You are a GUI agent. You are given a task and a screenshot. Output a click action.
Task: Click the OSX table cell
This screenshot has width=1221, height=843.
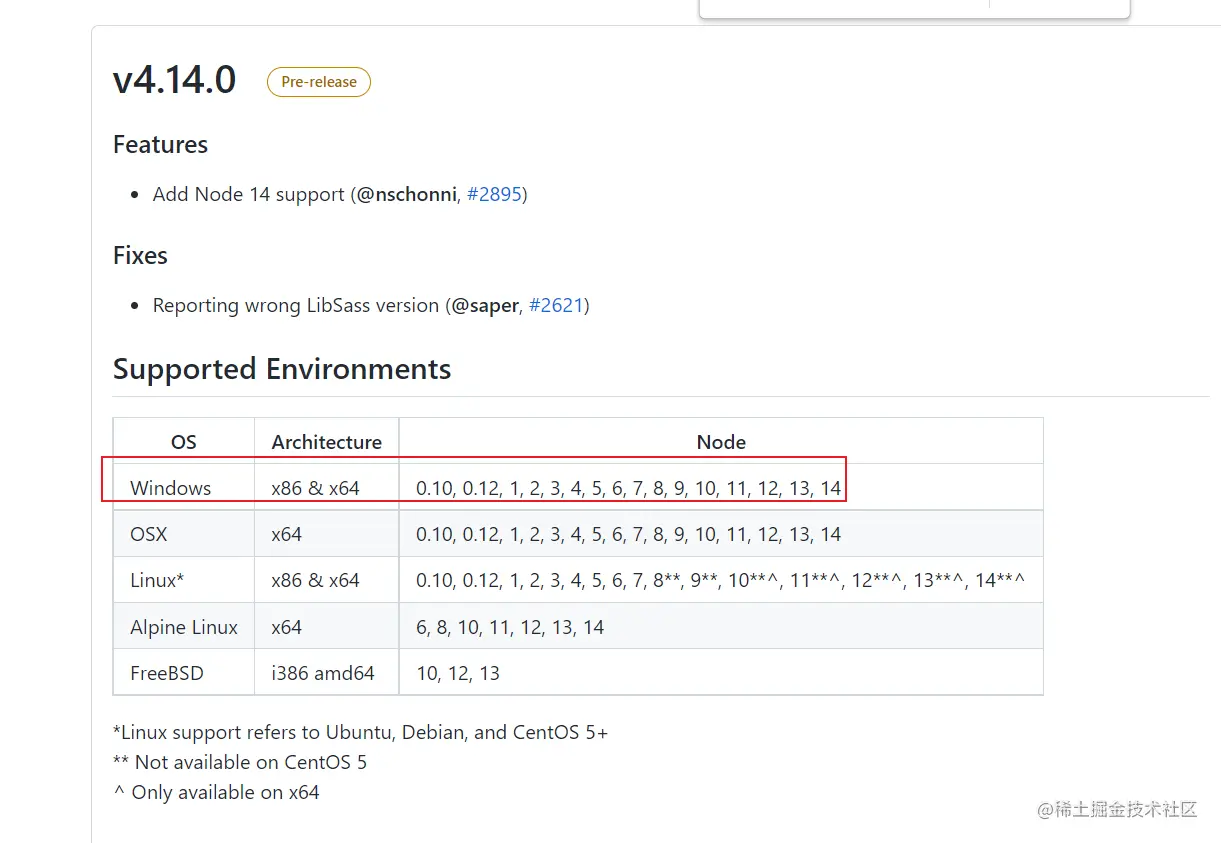[149, 534]
